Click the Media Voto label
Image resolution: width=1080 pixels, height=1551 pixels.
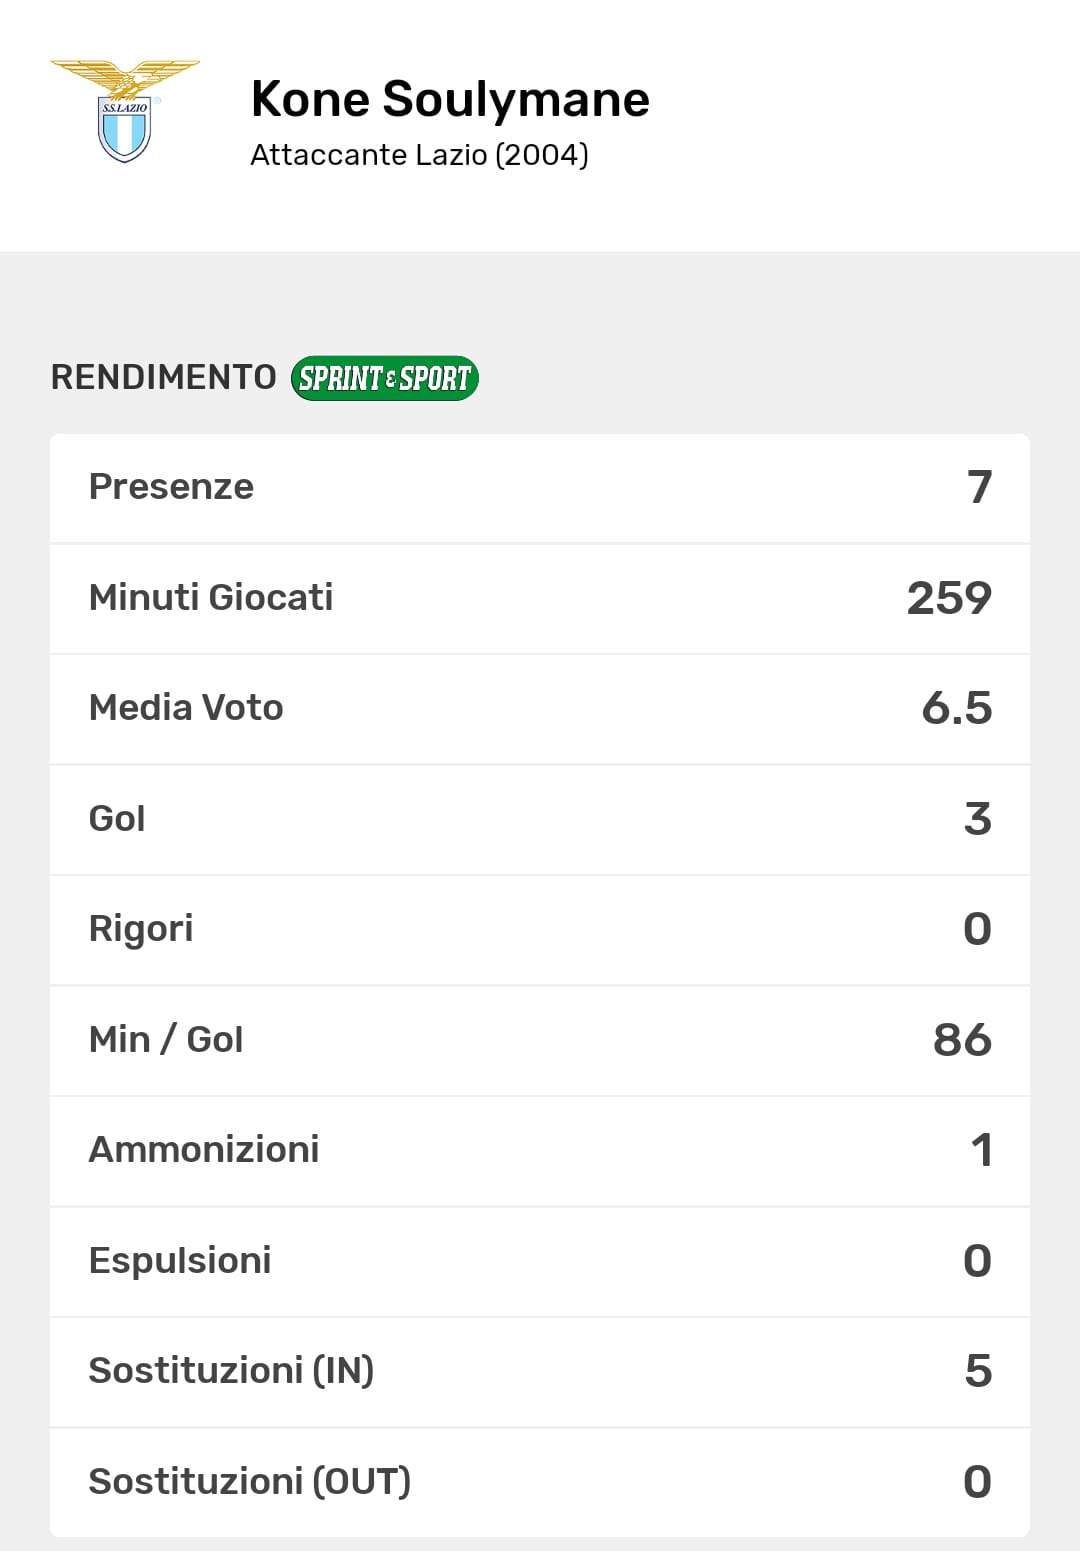pyautogui.click(x=186, y=708)
